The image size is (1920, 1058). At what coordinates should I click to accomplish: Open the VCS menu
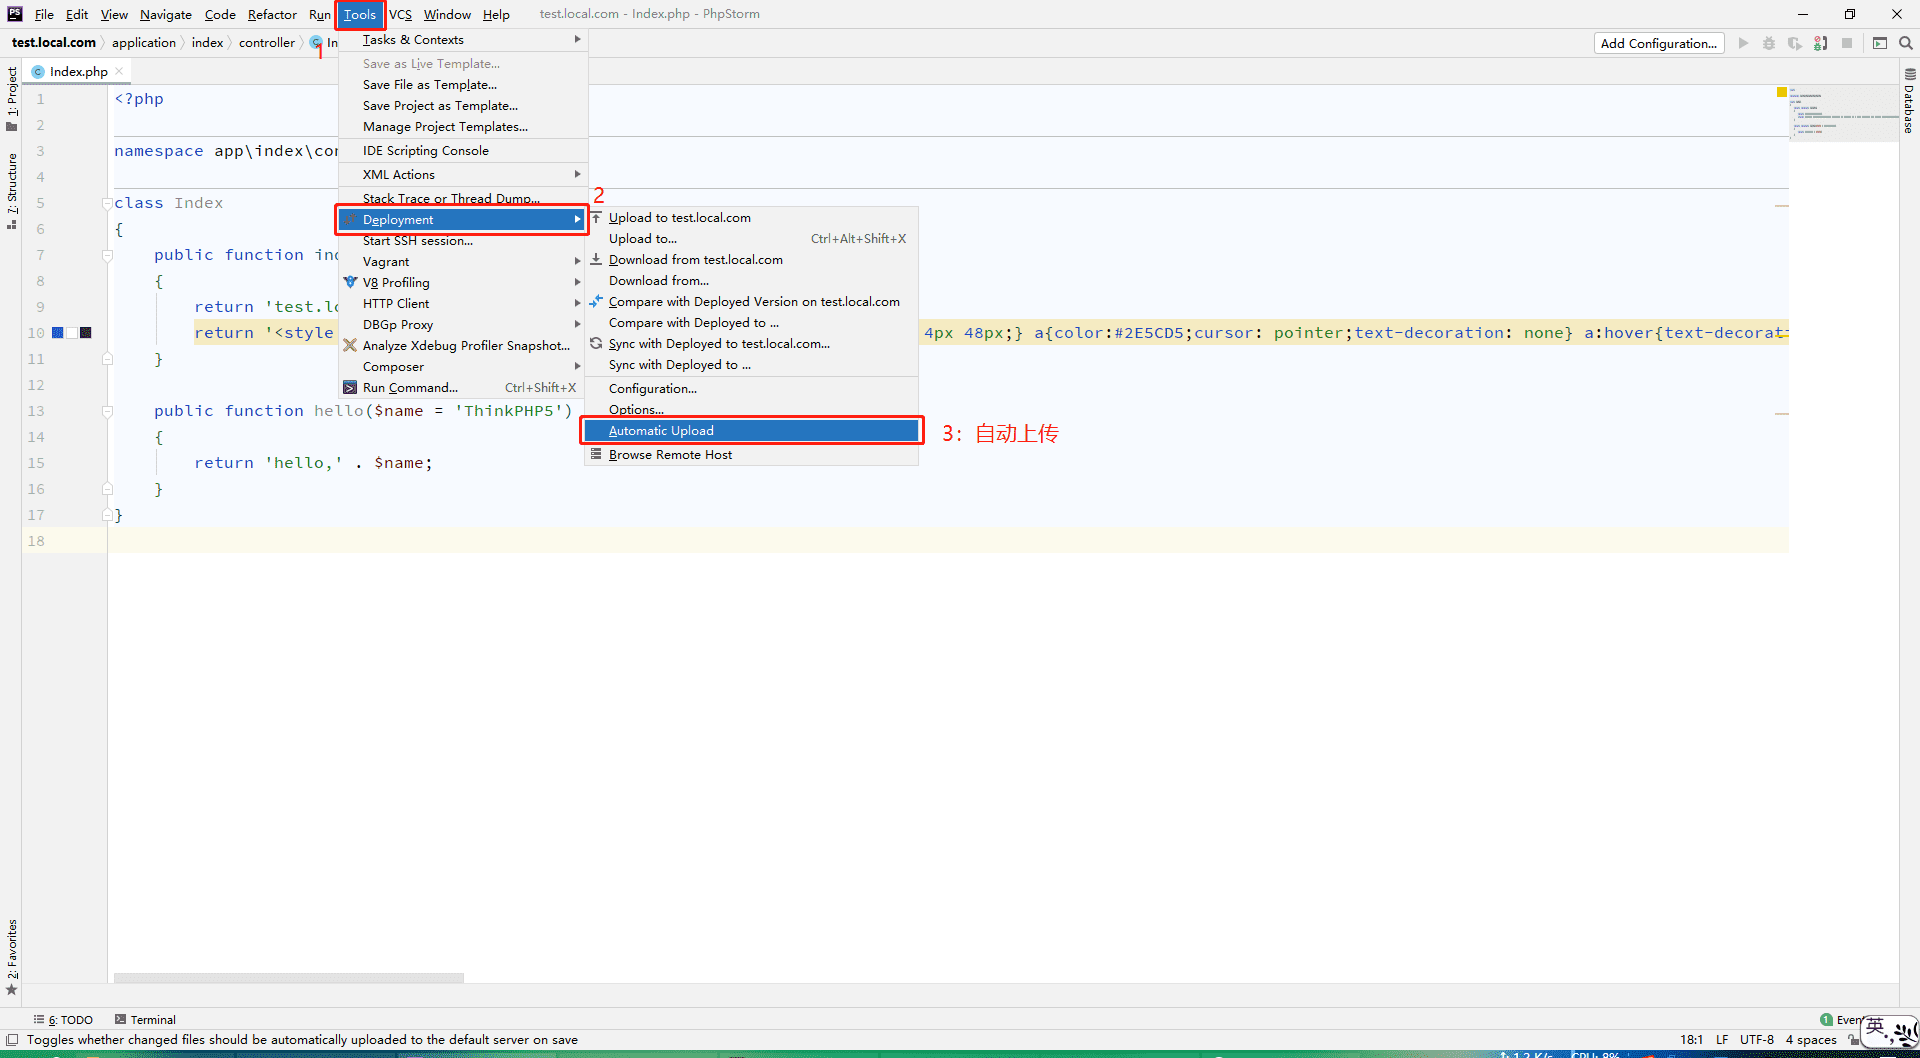coord(400,14)
